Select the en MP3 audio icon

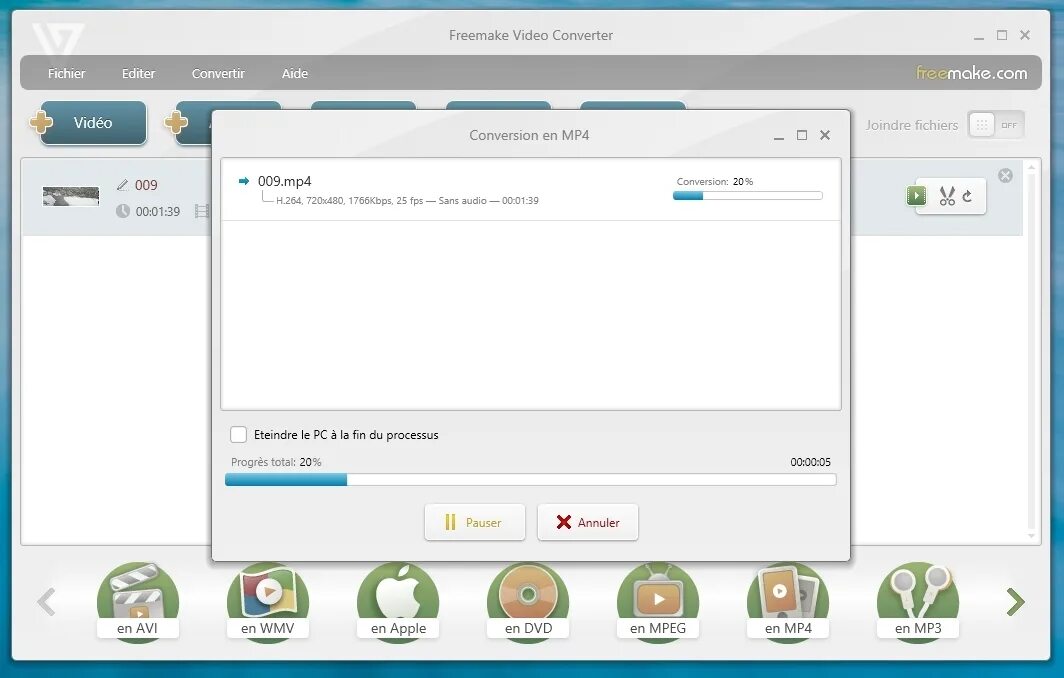(918, 601)
